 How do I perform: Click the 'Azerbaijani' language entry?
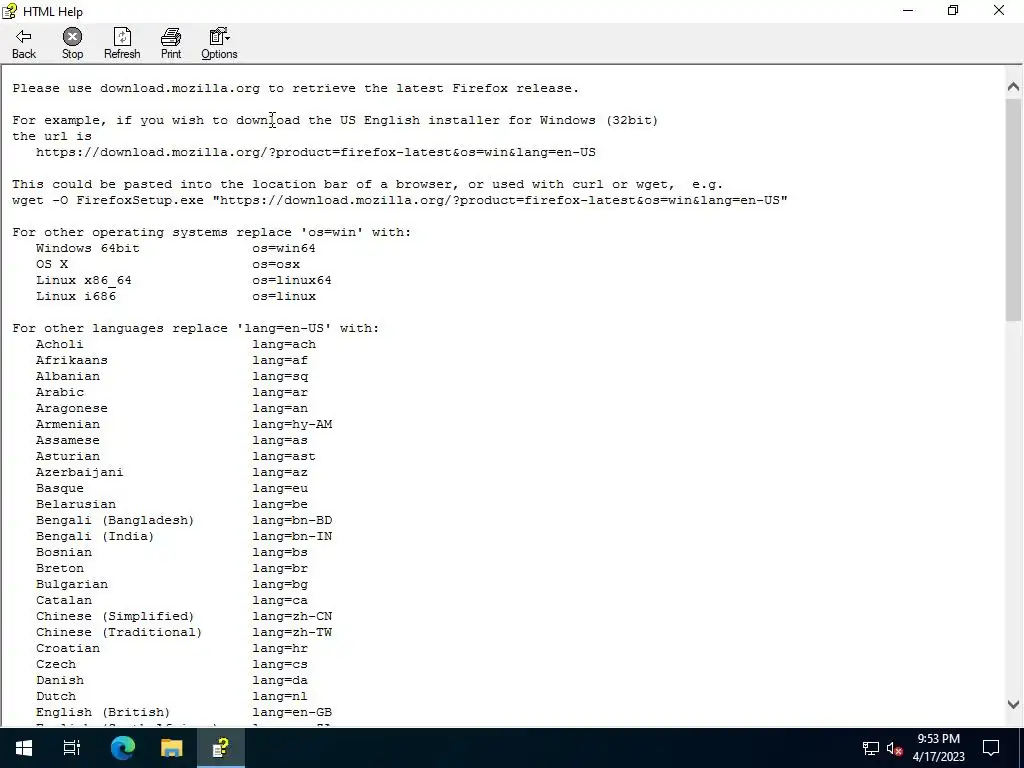coord(80,472)
